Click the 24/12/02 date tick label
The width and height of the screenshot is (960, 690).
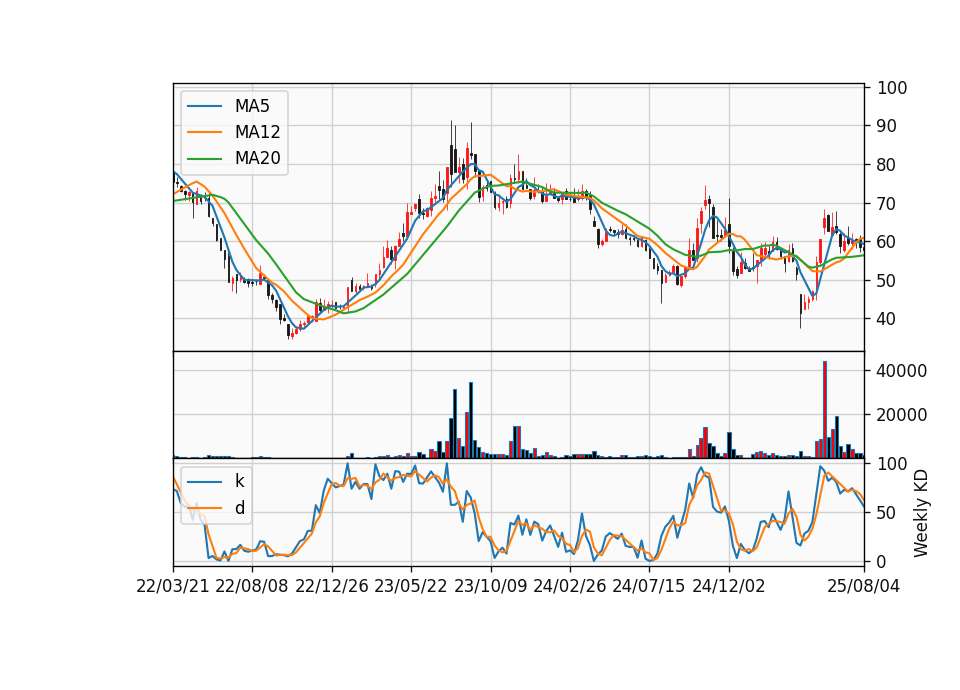729,586
